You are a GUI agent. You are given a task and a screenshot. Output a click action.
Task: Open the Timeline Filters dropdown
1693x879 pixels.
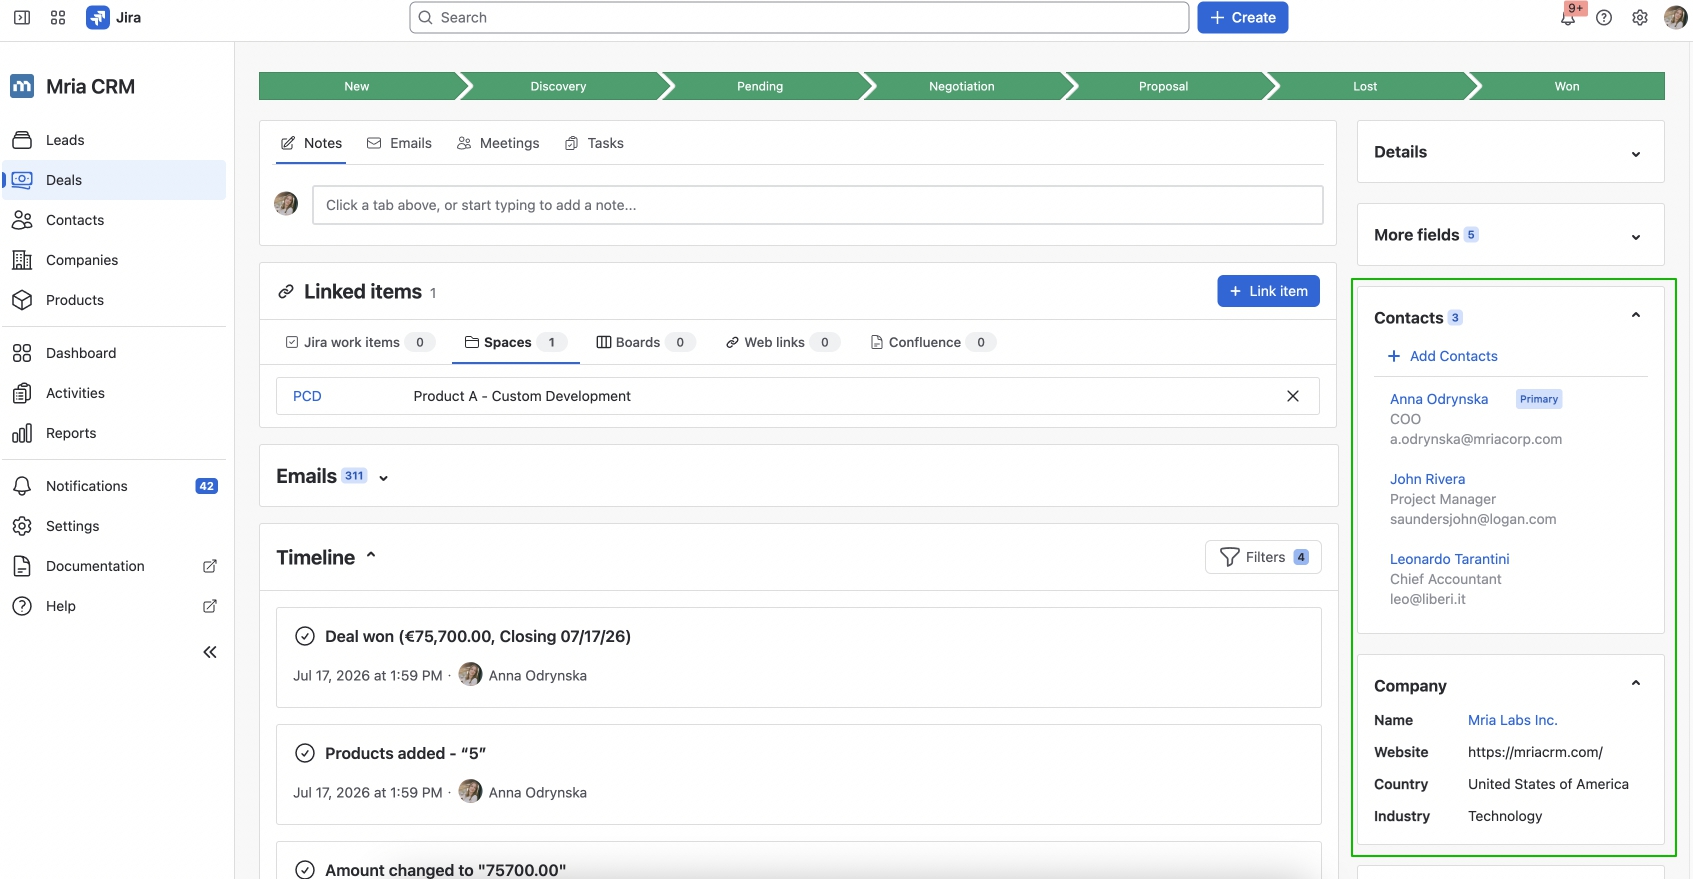pos(1263,557)
